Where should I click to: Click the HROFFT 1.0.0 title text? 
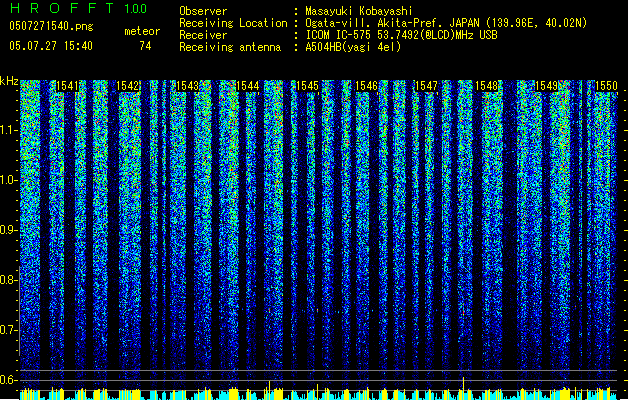[x=78, y=8]
